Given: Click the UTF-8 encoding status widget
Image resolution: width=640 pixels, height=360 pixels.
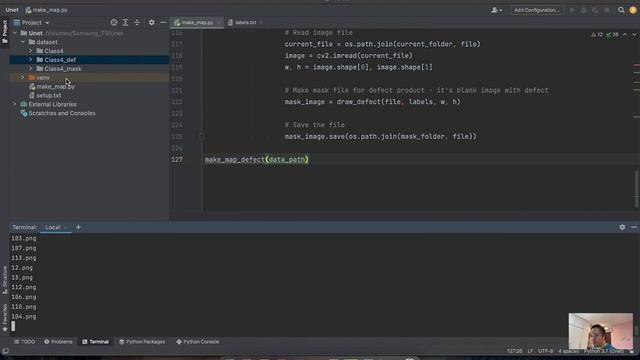Looking at the screenshot, I should click(545, 351).
